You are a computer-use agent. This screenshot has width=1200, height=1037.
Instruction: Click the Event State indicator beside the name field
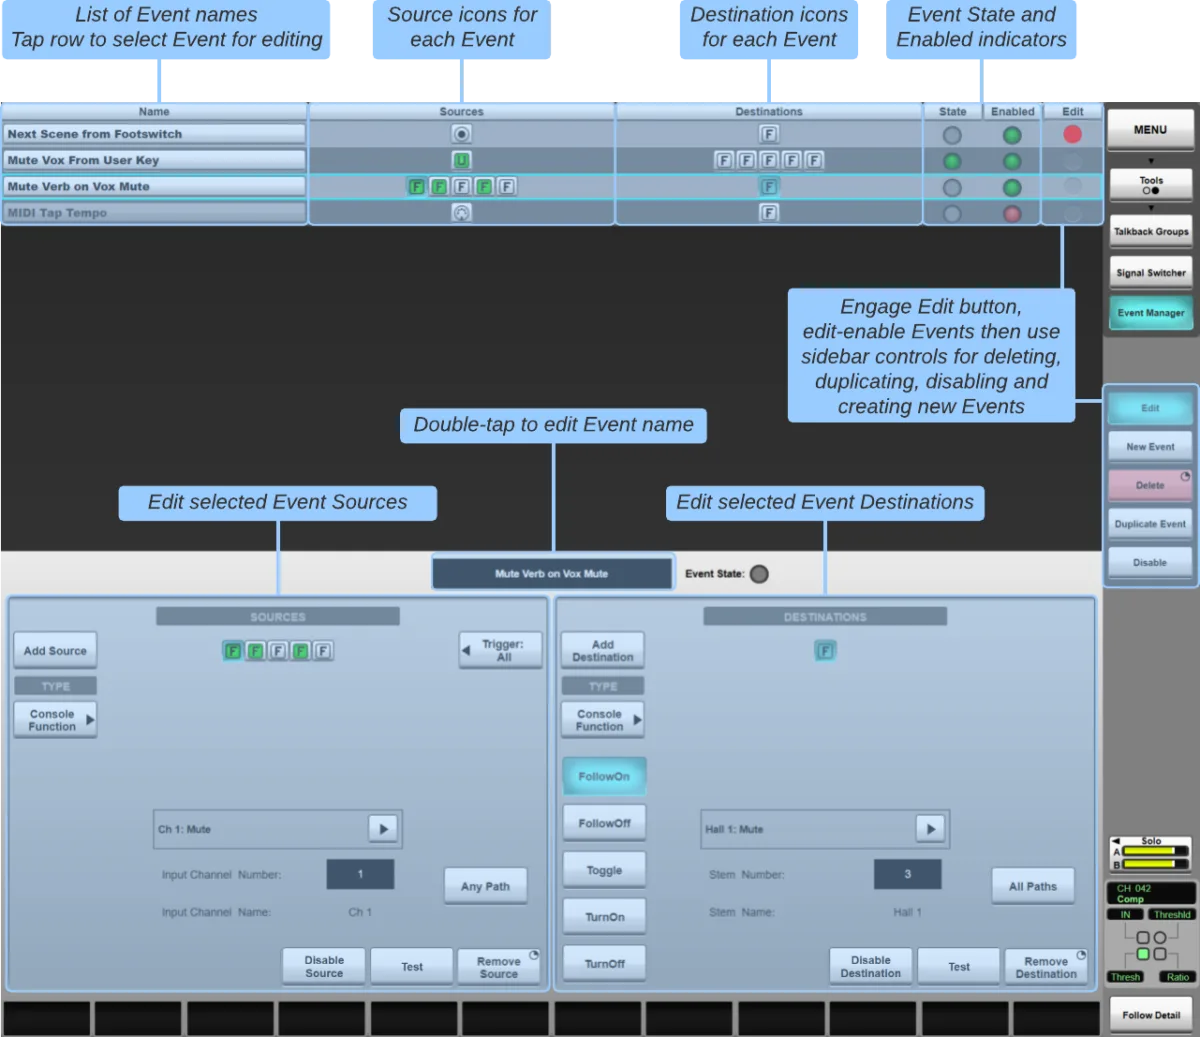tap(759, 574)
